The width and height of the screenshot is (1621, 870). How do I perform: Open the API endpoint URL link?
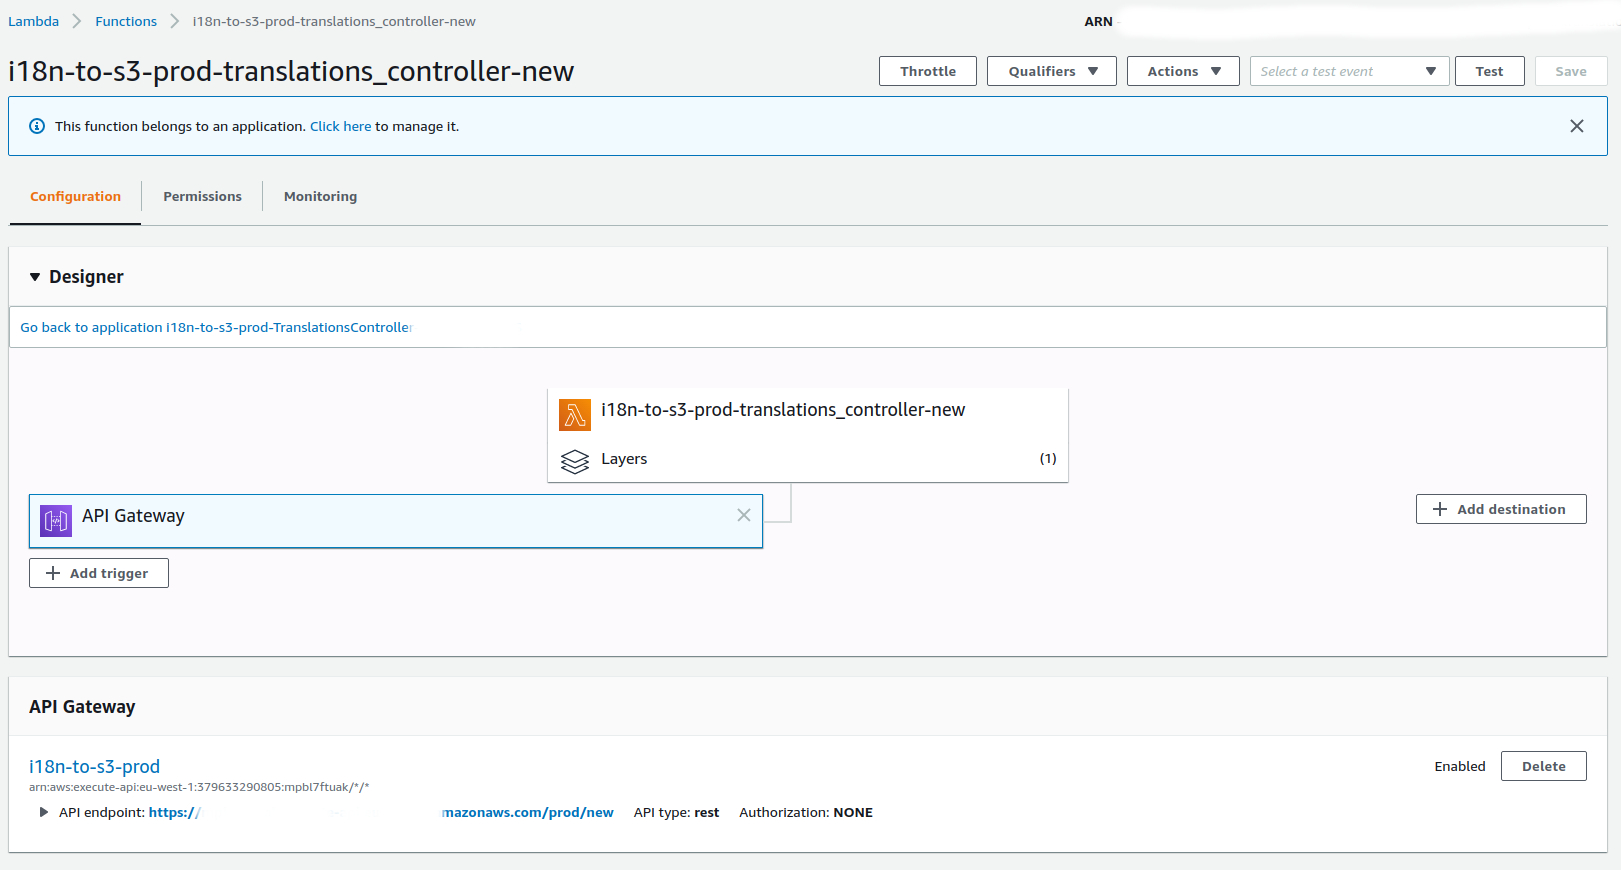[x=381, y=812]
